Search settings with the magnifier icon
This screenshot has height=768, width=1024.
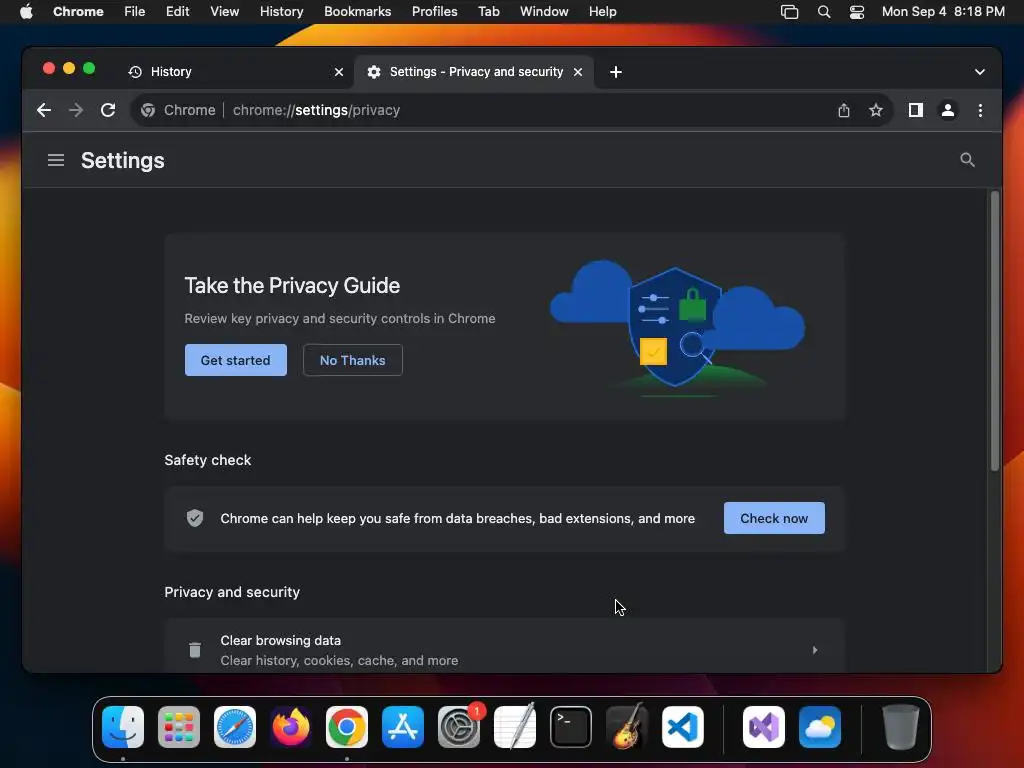click(967, 160)
